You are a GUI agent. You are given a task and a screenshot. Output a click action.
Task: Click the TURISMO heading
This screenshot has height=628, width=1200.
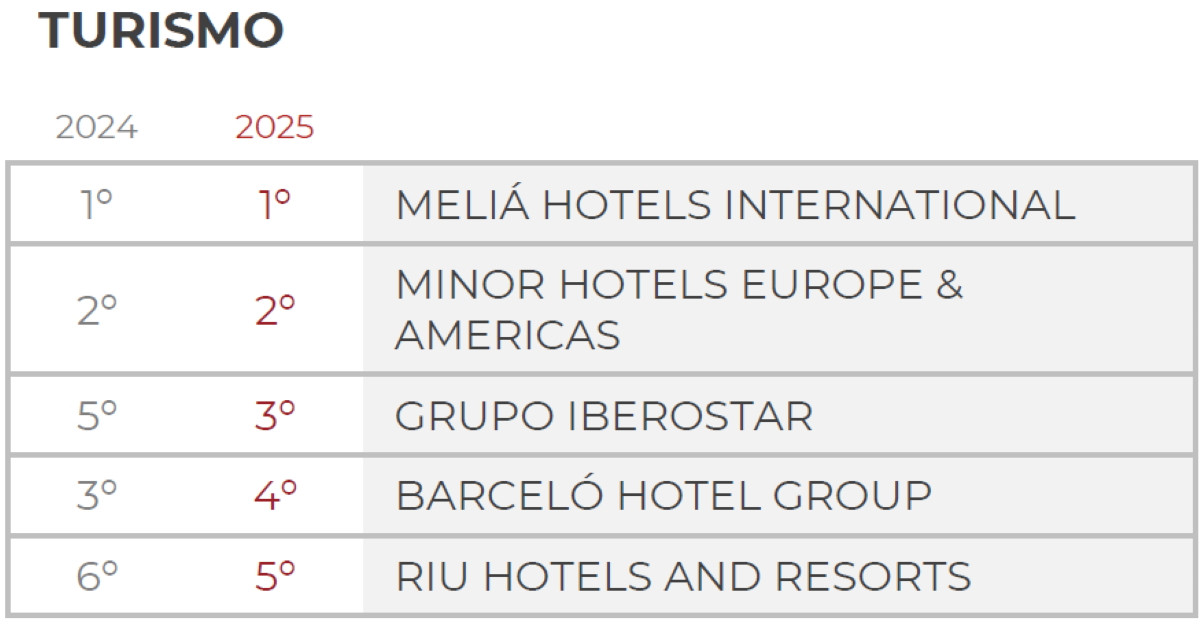161,31
